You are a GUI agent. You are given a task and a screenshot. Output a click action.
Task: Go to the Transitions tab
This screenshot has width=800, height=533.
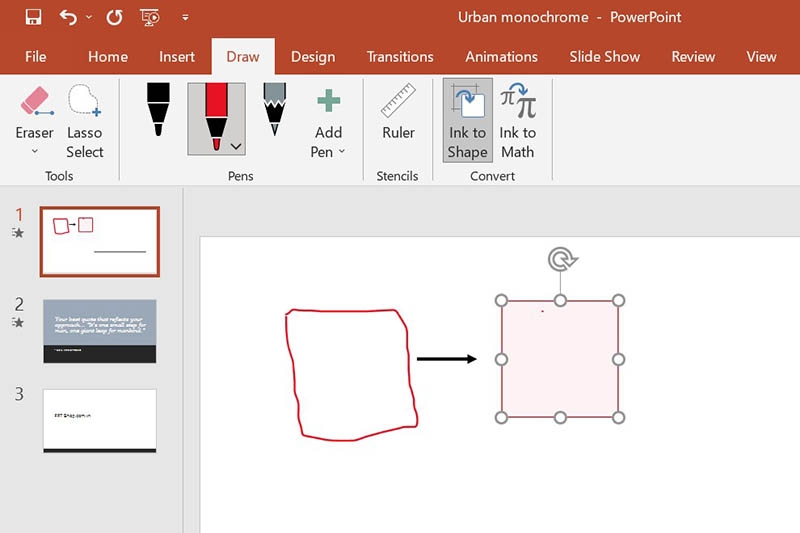(400, 57)
